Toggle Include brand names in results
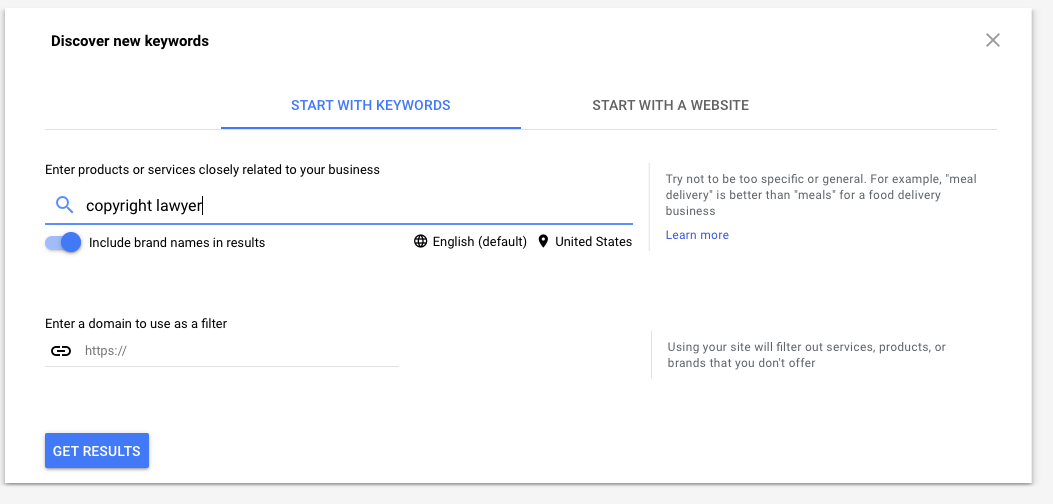The height and width of the screenshot is (504, 1053). pyautogui.click(x=63, y=243)
